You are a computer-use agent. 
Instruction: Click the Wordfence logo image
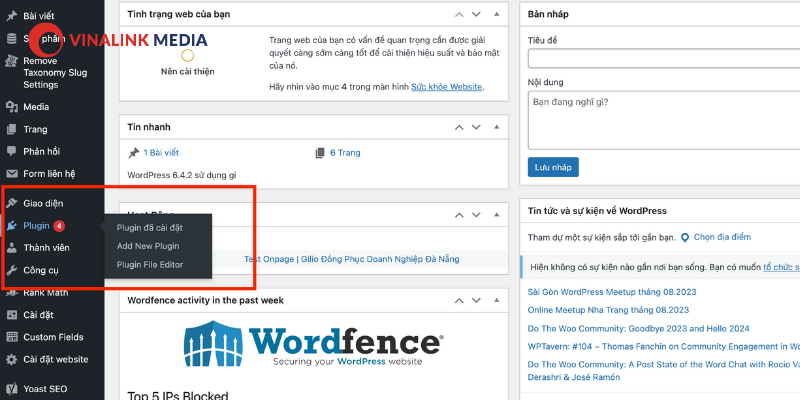(313, 342)
